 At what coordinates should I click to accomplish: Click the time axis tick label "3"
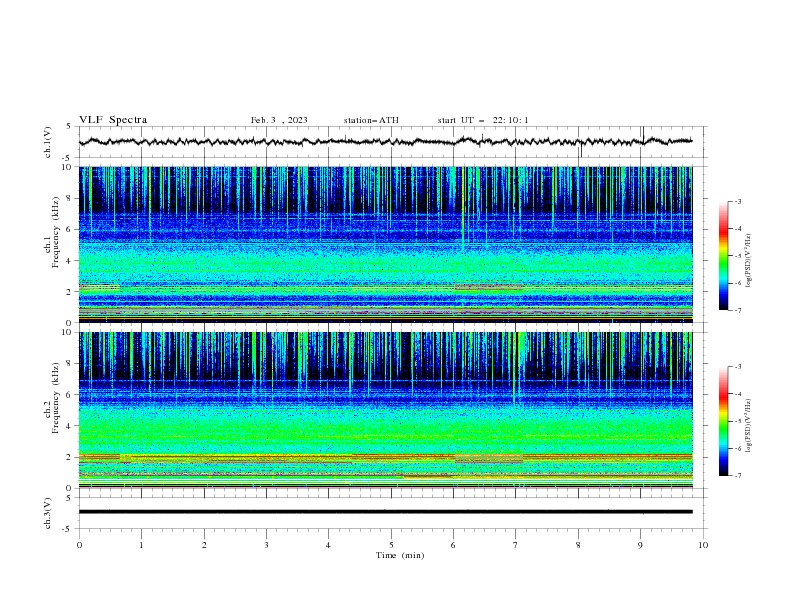pos(266,545)
